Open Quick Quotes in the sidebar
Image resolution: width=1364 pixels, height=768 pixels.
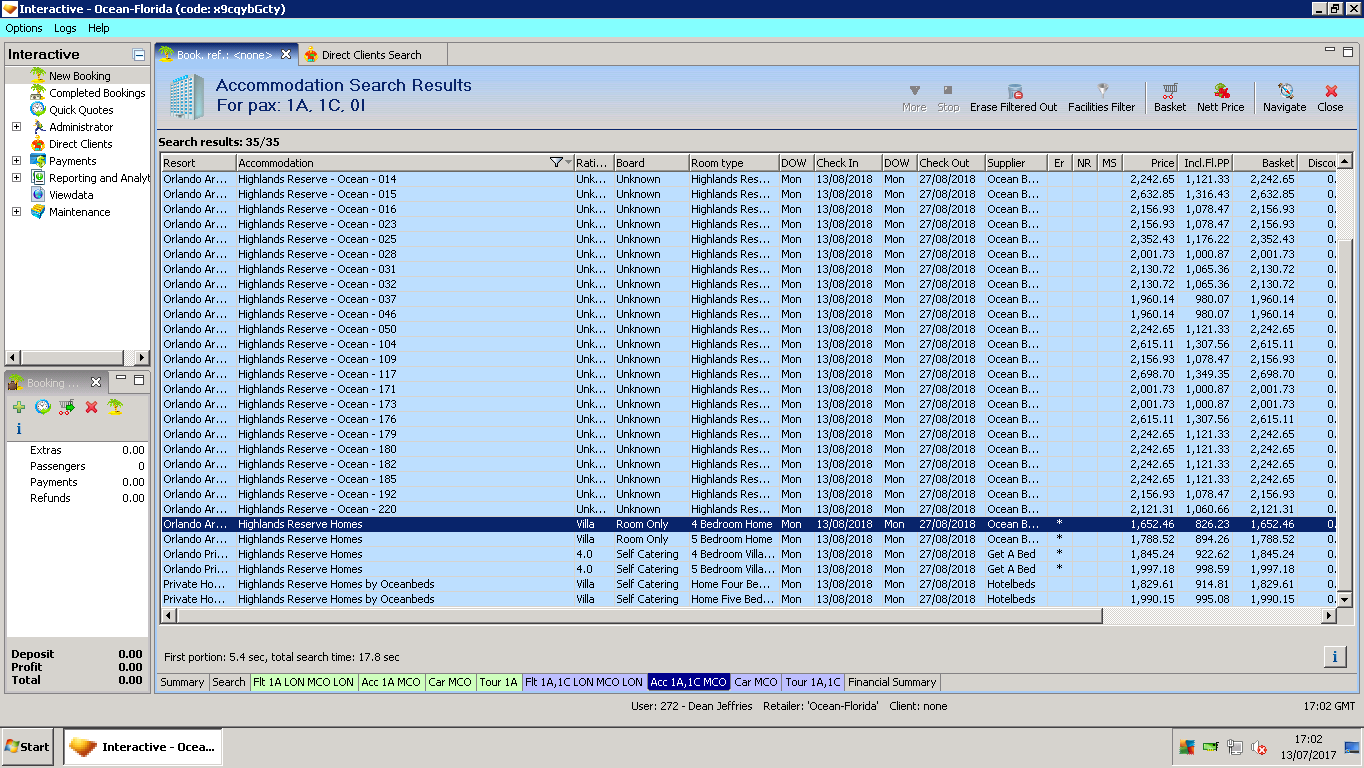point(81,110)
